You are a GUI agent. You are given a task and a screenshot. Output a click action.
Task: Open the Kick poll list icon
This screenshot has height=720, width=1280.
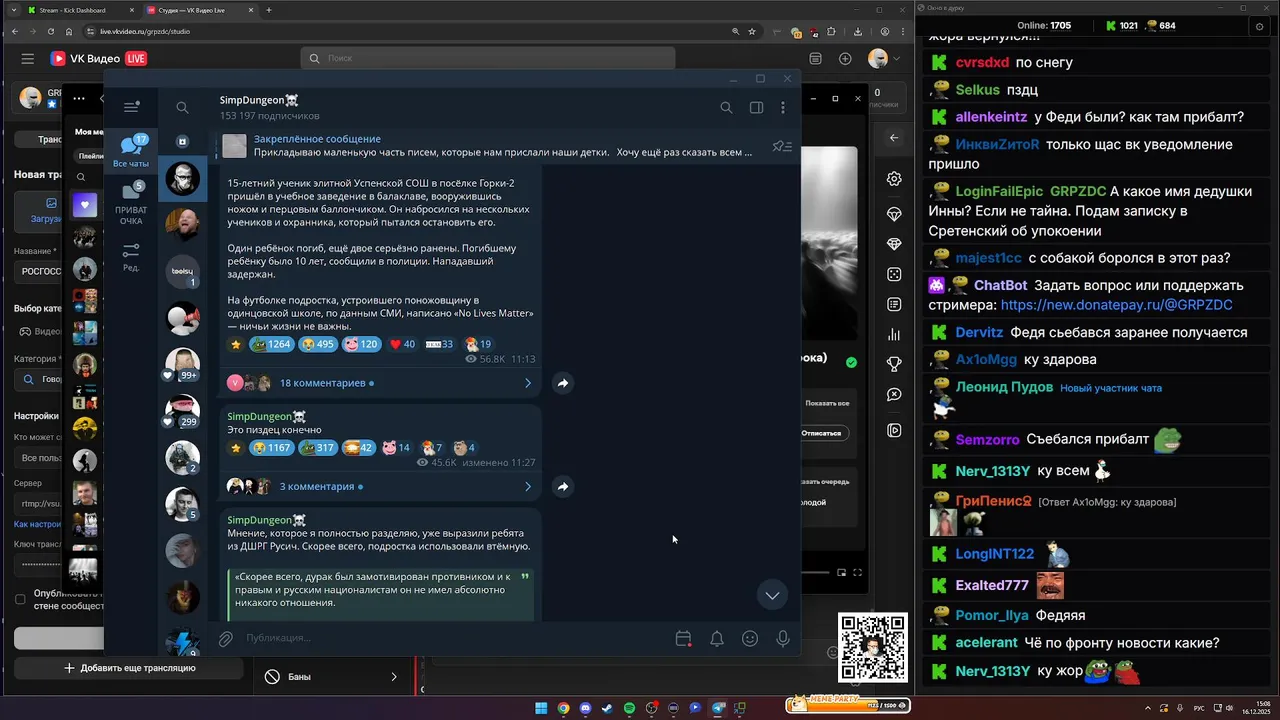coord(894,304)
